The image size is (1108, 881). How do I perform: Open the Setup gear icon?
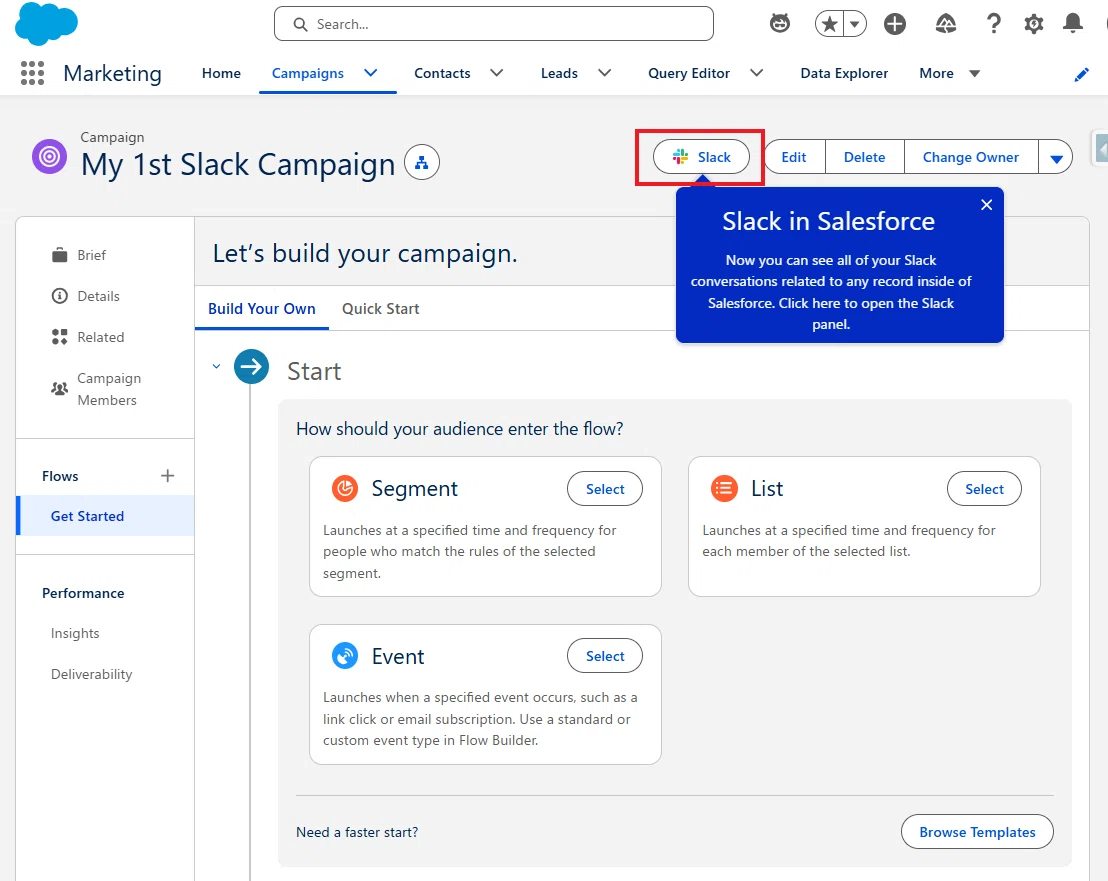tap(1033, 24)
